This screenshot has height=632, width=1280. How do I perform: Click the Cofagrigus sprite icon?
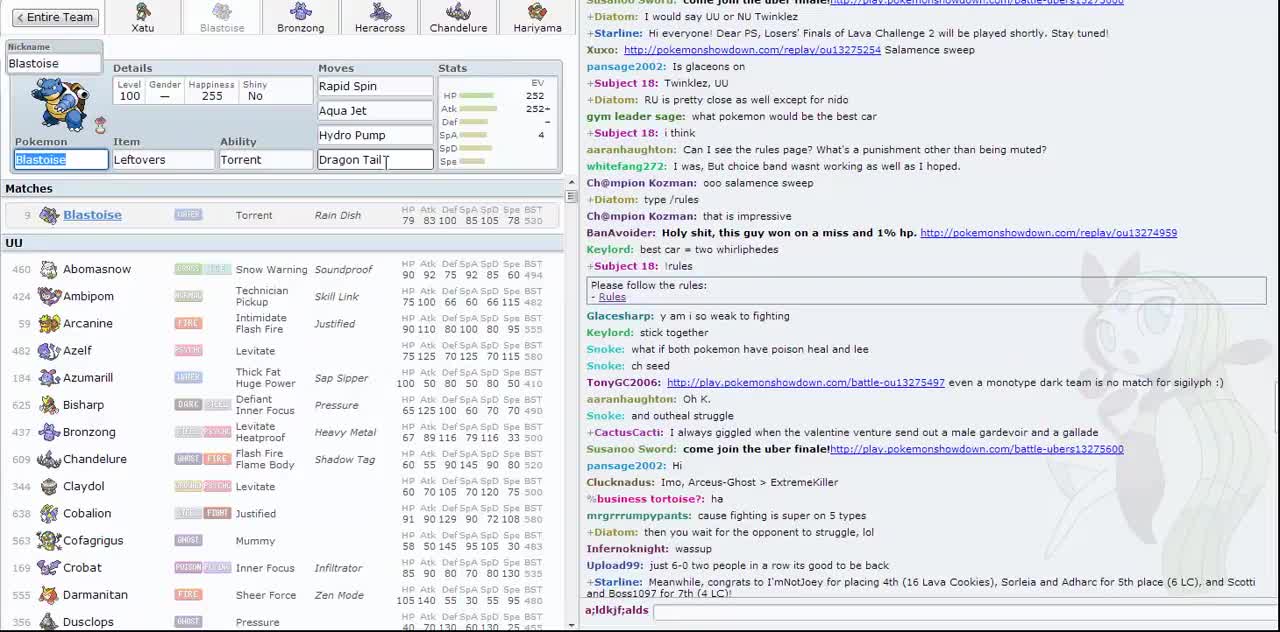tap(49, 540)
